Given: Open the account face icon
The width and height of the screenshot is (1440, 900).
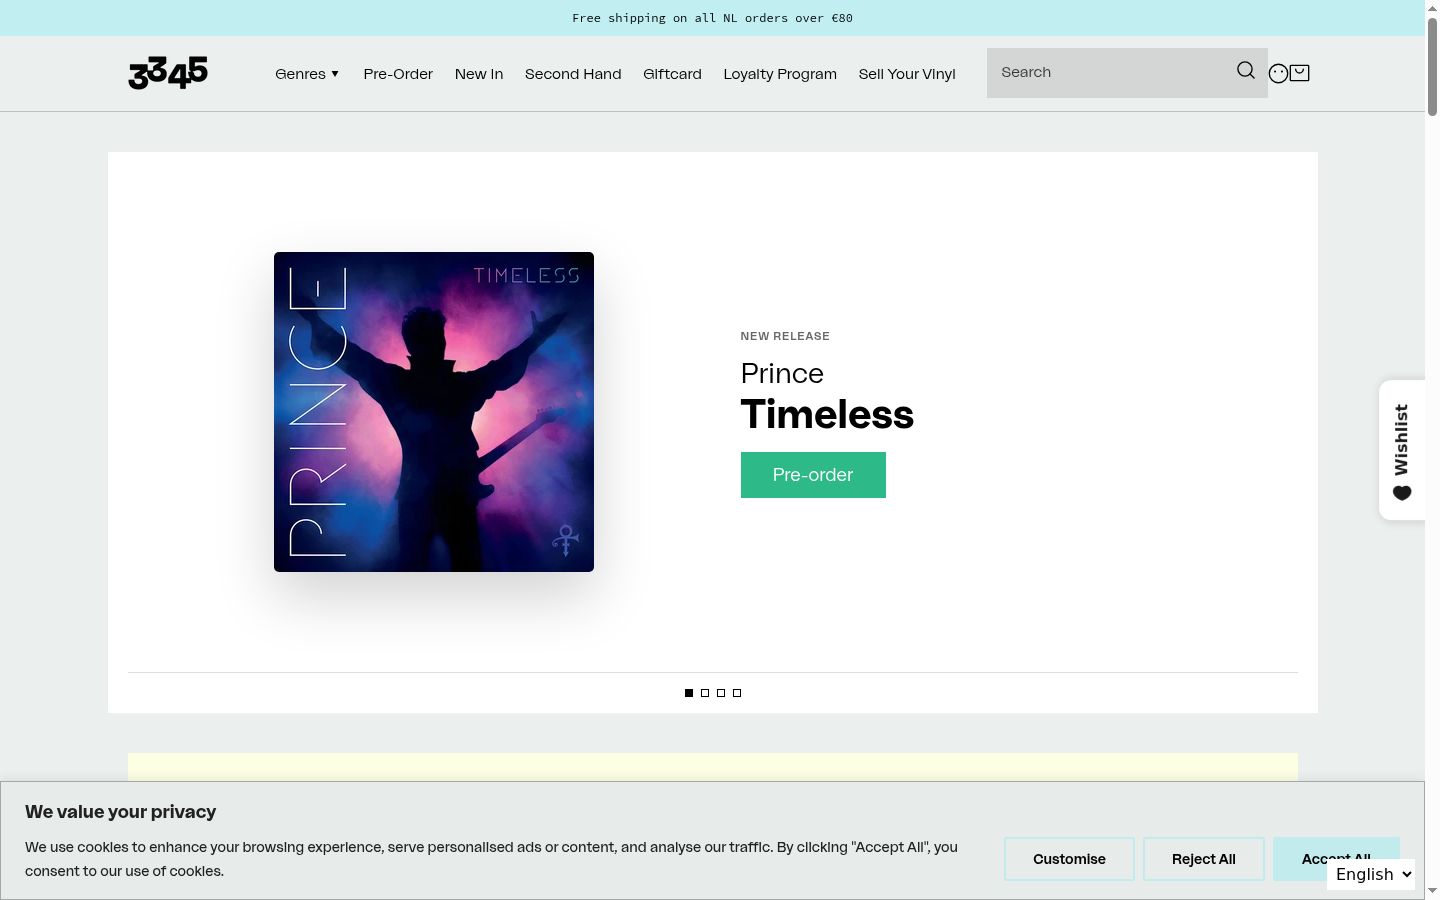Looking at the screenshot, I should [1278, 73].
